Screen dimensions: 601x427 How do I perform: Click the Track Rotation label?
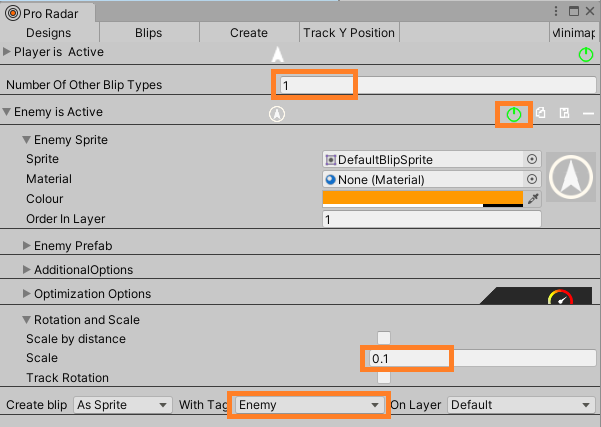coord(67,378)
